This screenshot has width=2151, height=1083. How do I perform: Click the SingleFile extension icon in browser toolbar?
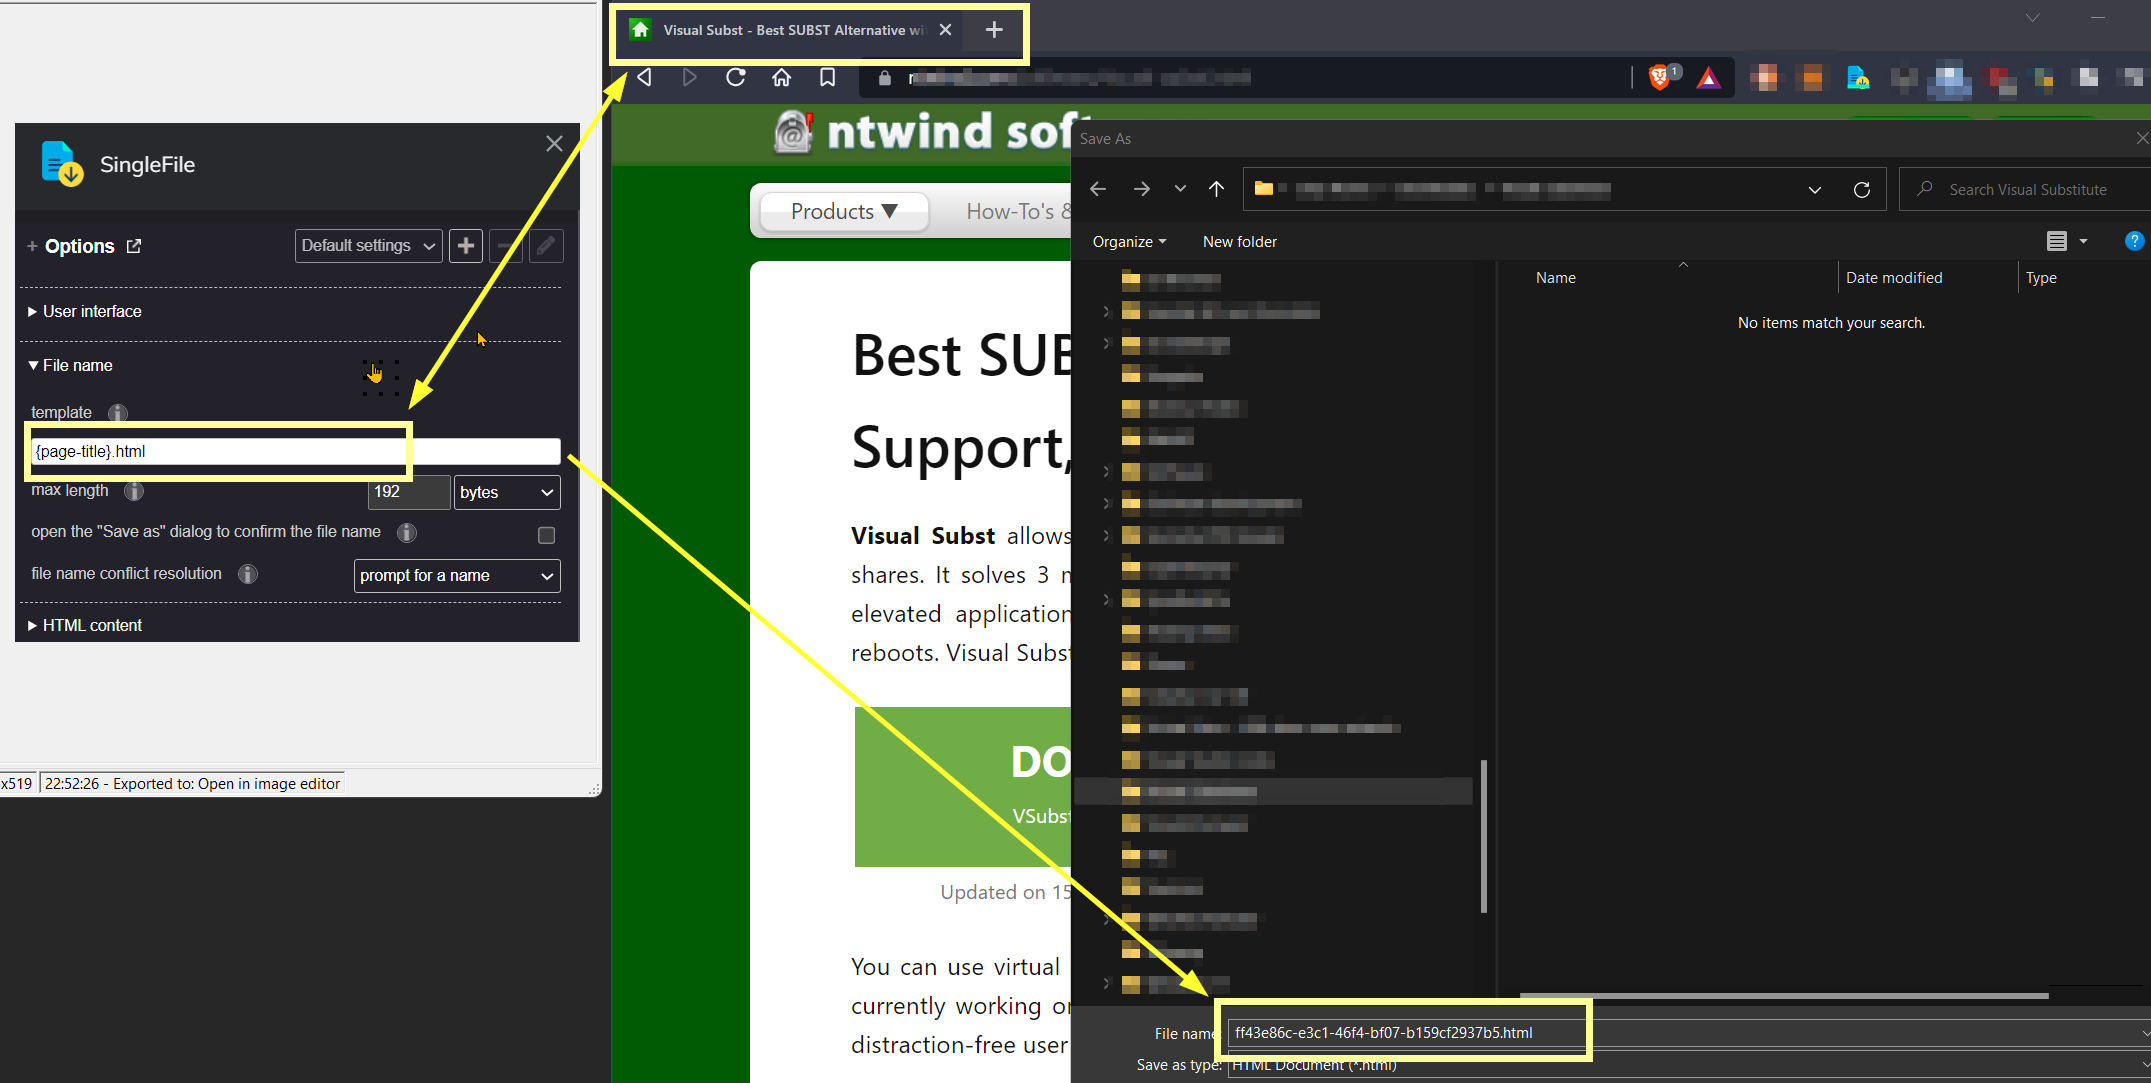click(x=1859, y=80)
